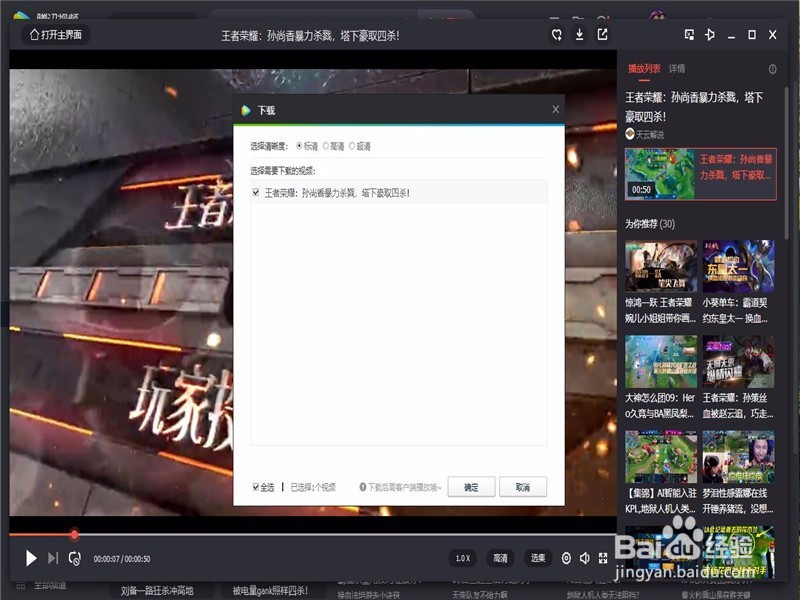Switch to the 播放列表 tab

(644, 68)
